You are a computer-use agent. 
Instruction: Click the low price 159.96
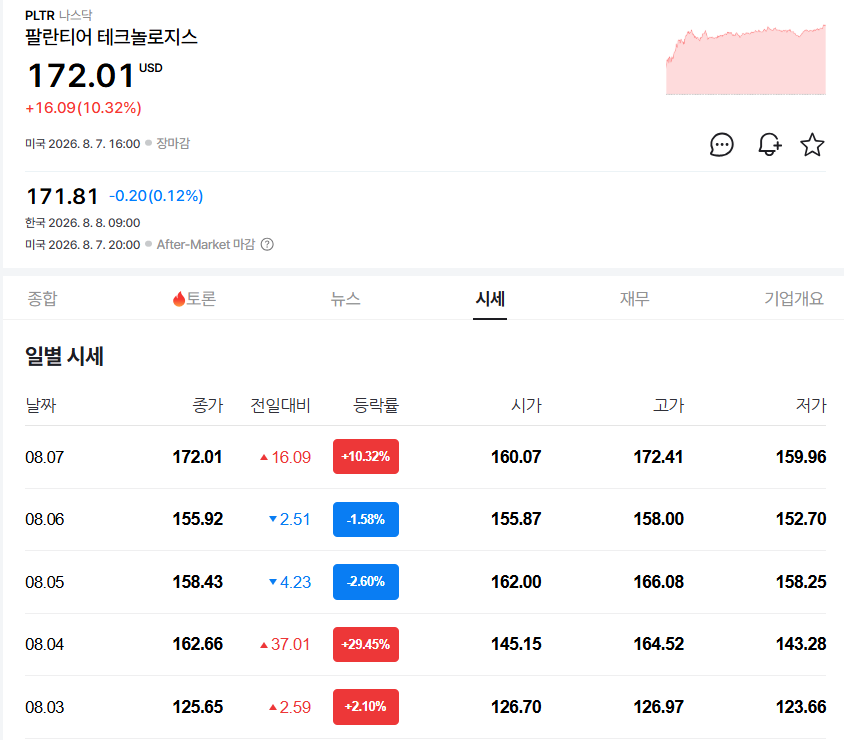coord(801,457)
